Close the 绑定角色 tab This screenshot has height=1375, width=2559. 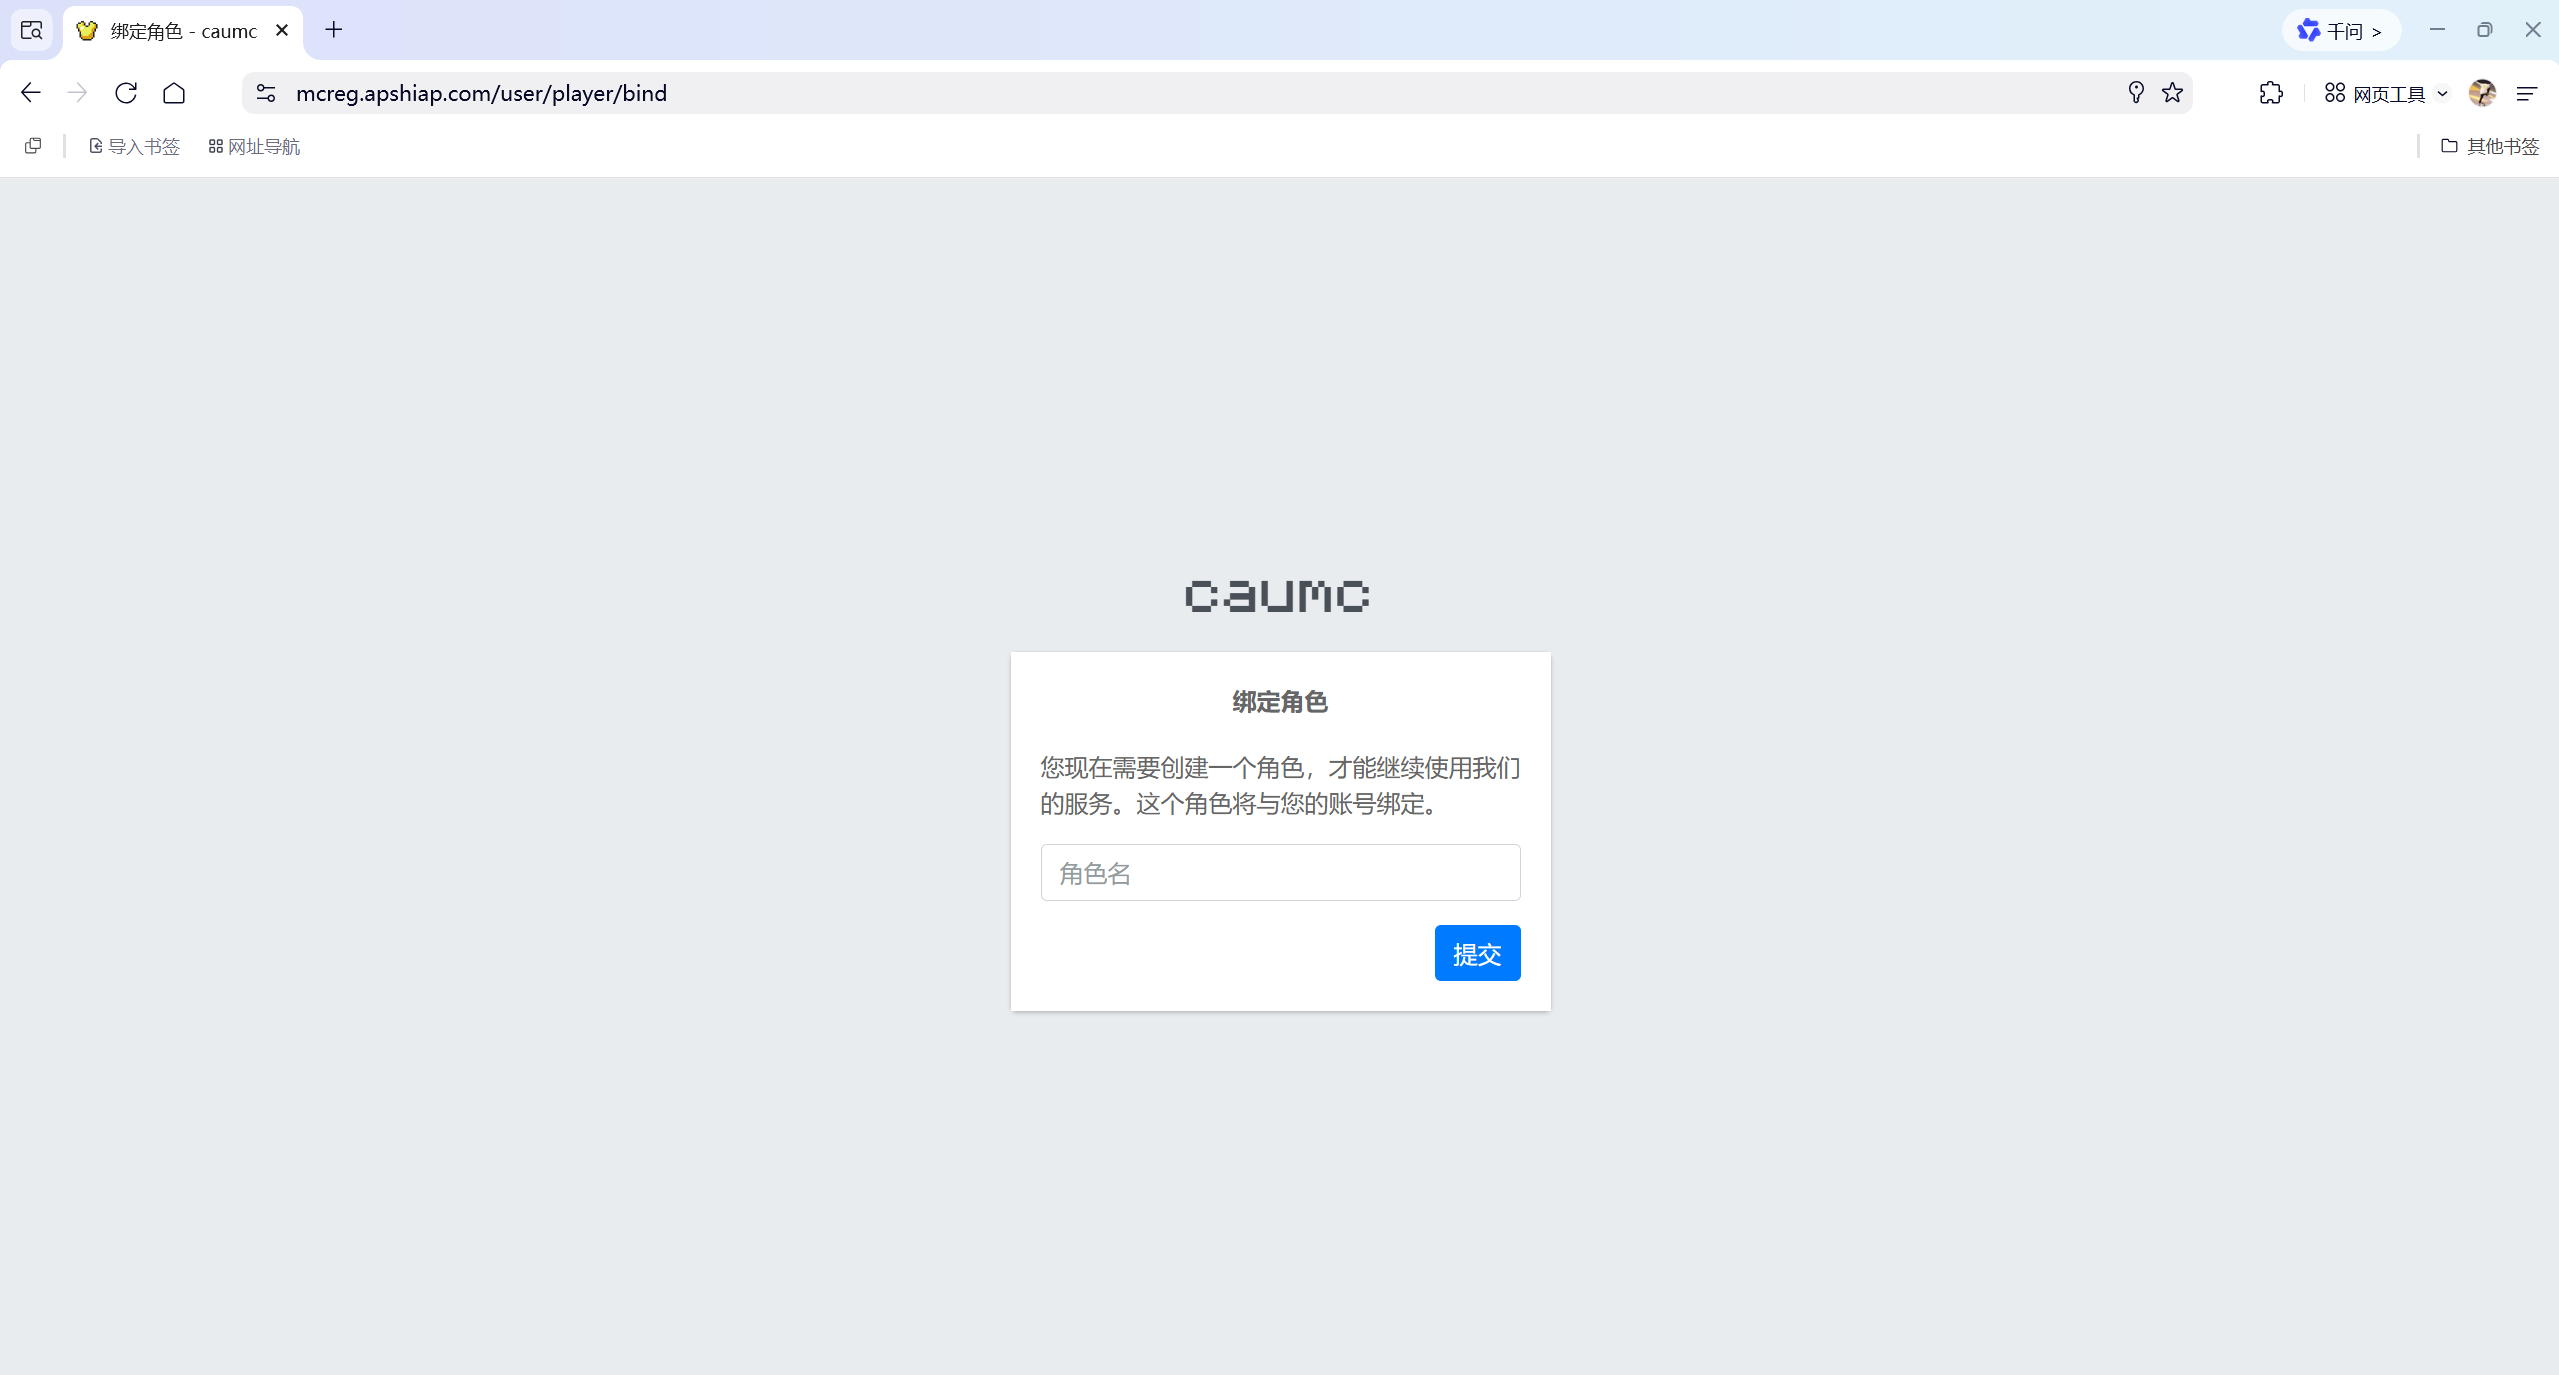pyautogui.click(x=282, y=30)
